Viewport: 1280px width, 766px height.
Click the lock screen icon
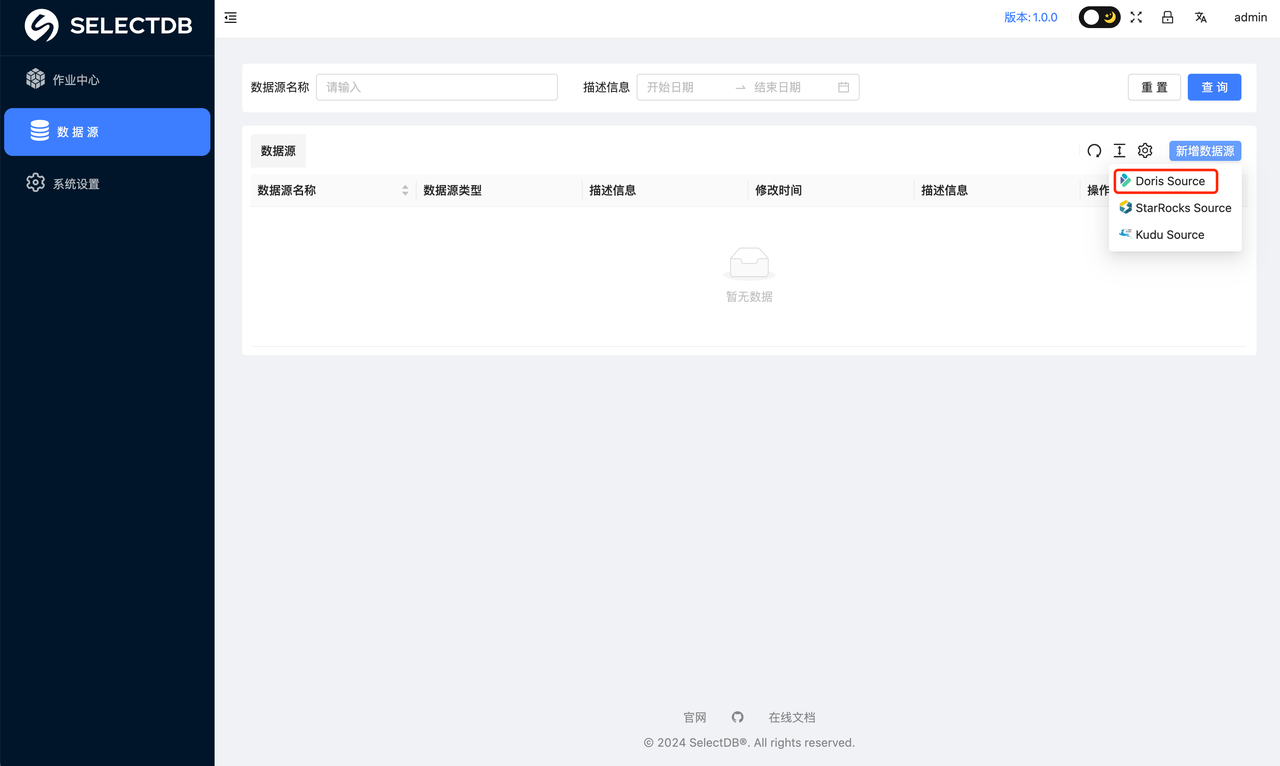(x=1167, y=17)
